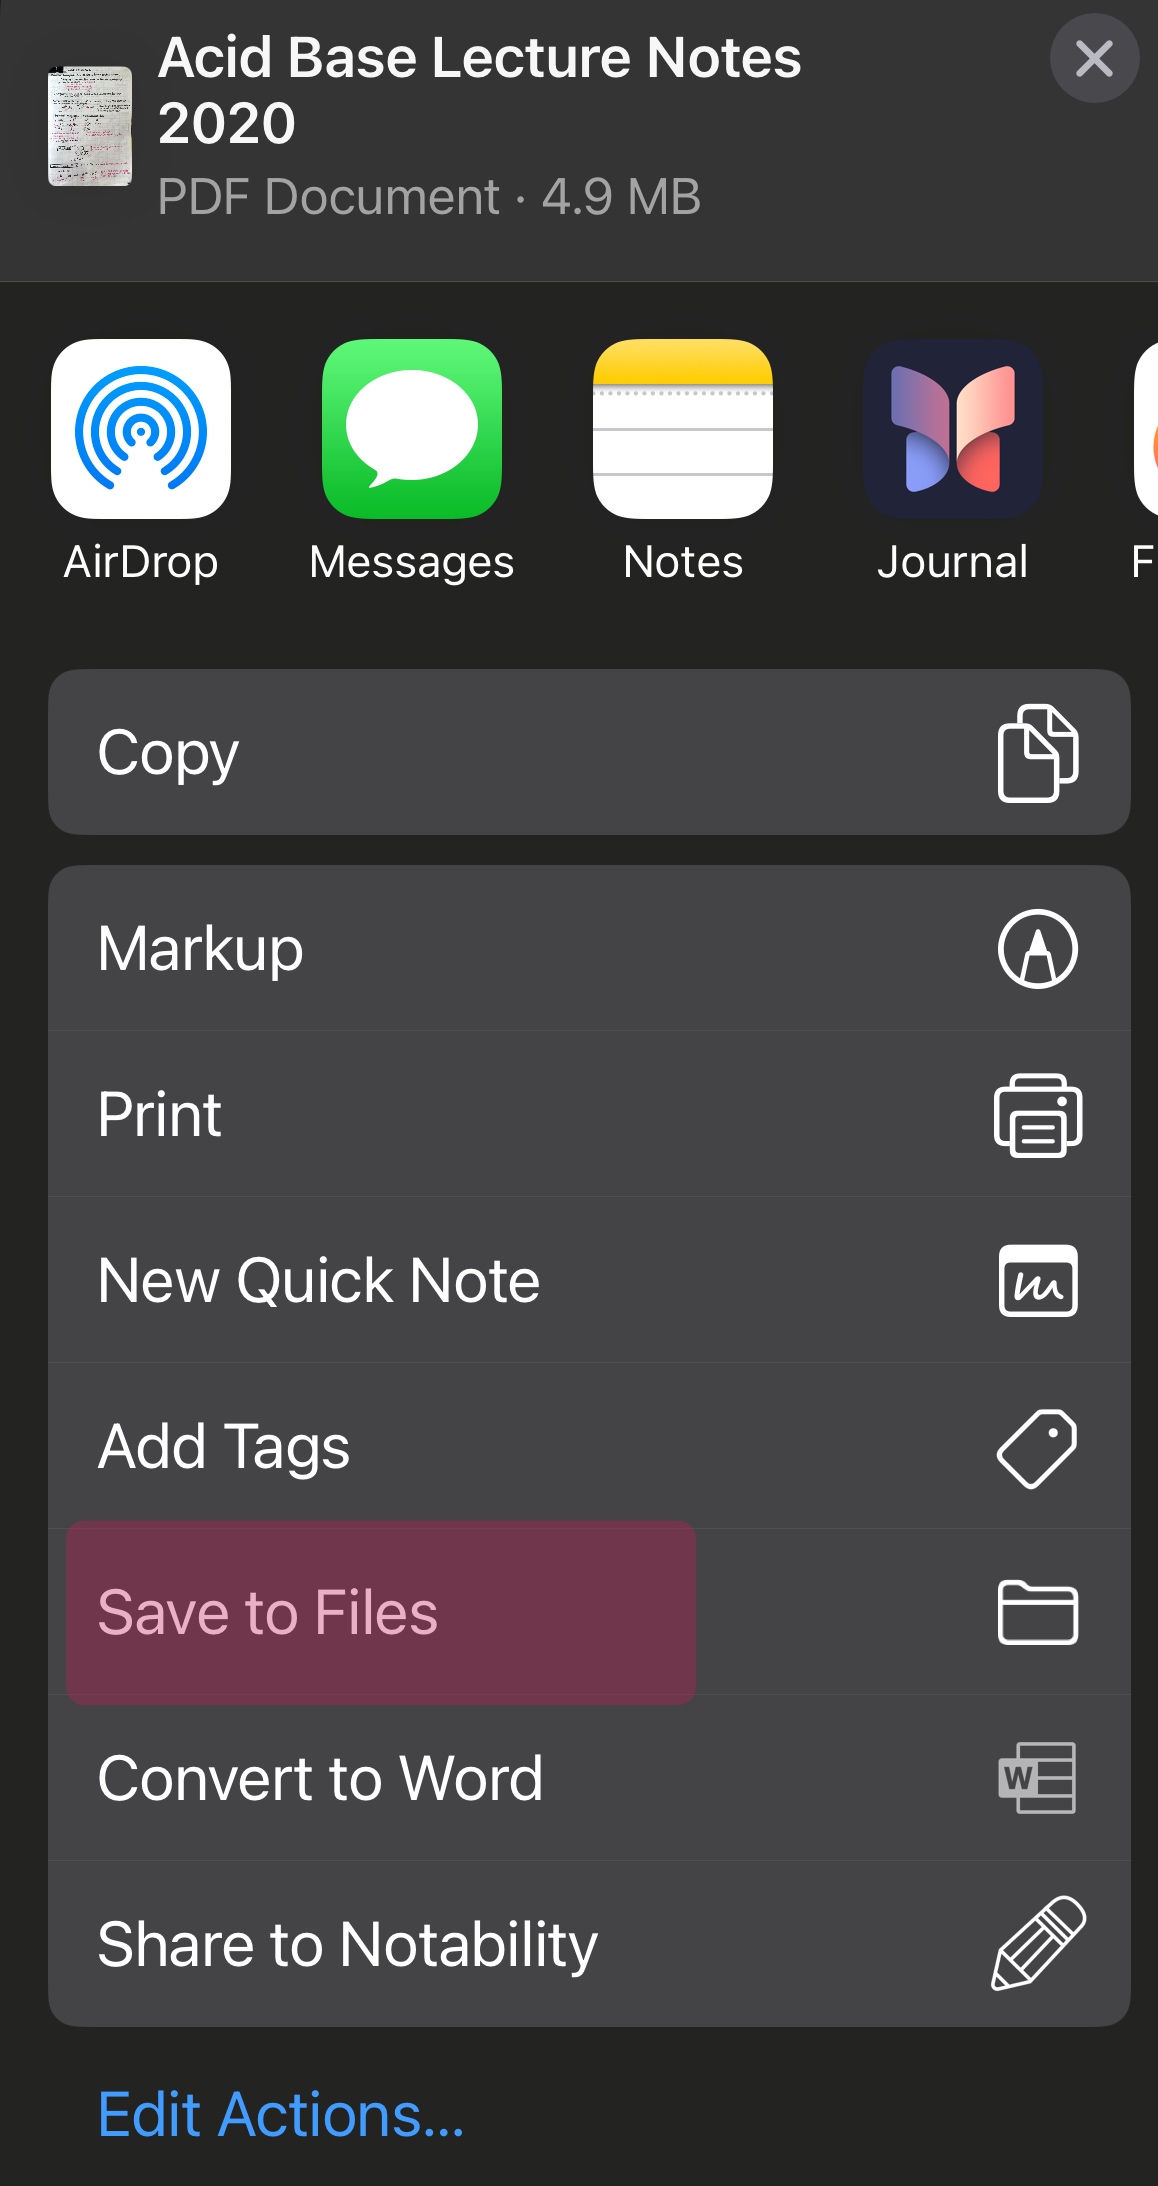Open the PDF document thumbnail preview

pos(90,126)
